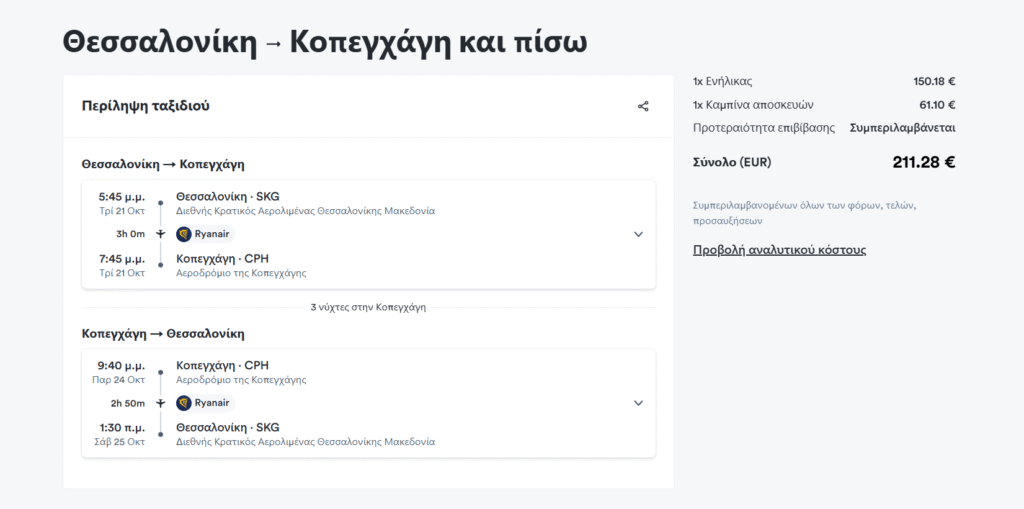Screen dimensions: 1024x509
Task: Click the return section heading Κοπεγχάγη → Θεσσαλονίκη
Action: [163, 333]
